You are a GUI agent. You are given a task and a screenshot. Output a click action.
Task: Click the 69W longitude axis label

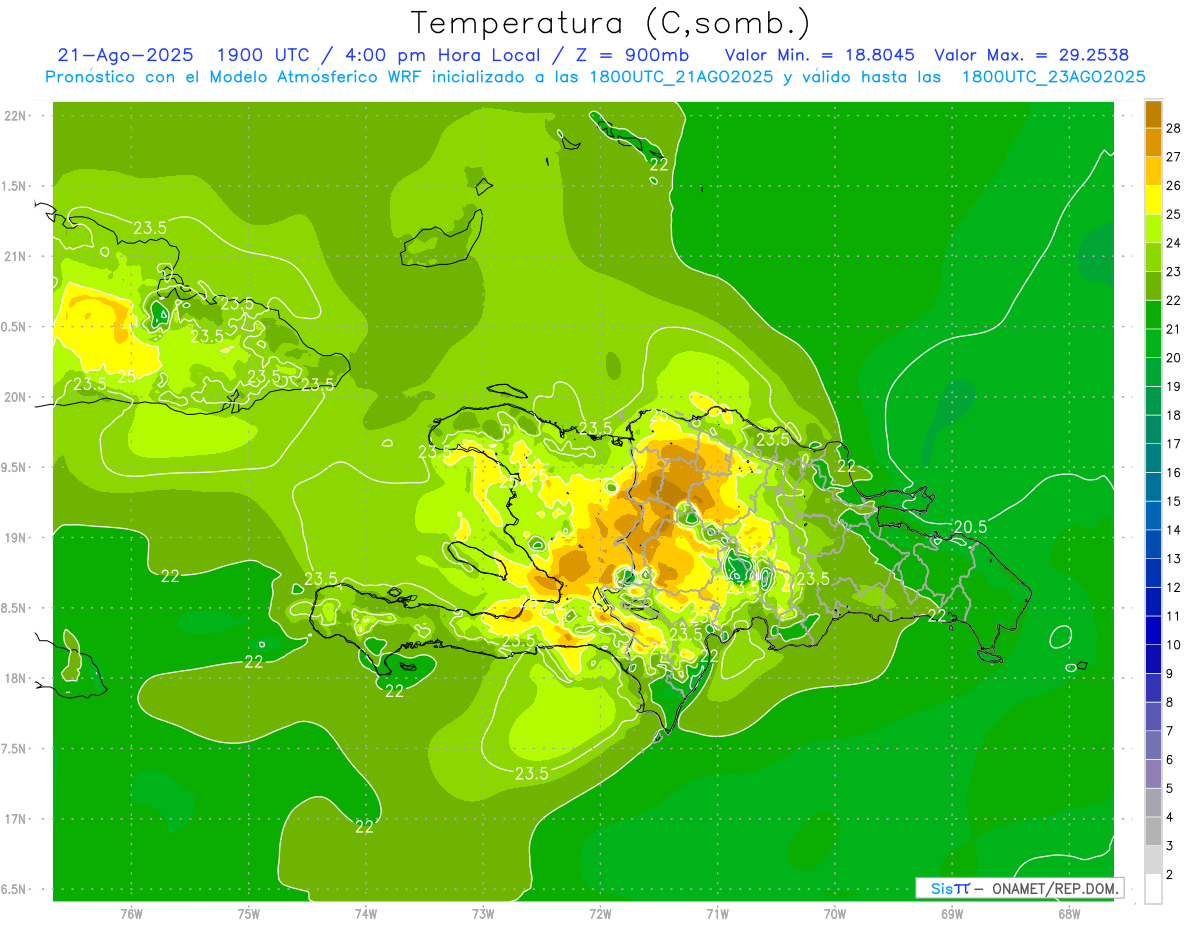point(952,914)
